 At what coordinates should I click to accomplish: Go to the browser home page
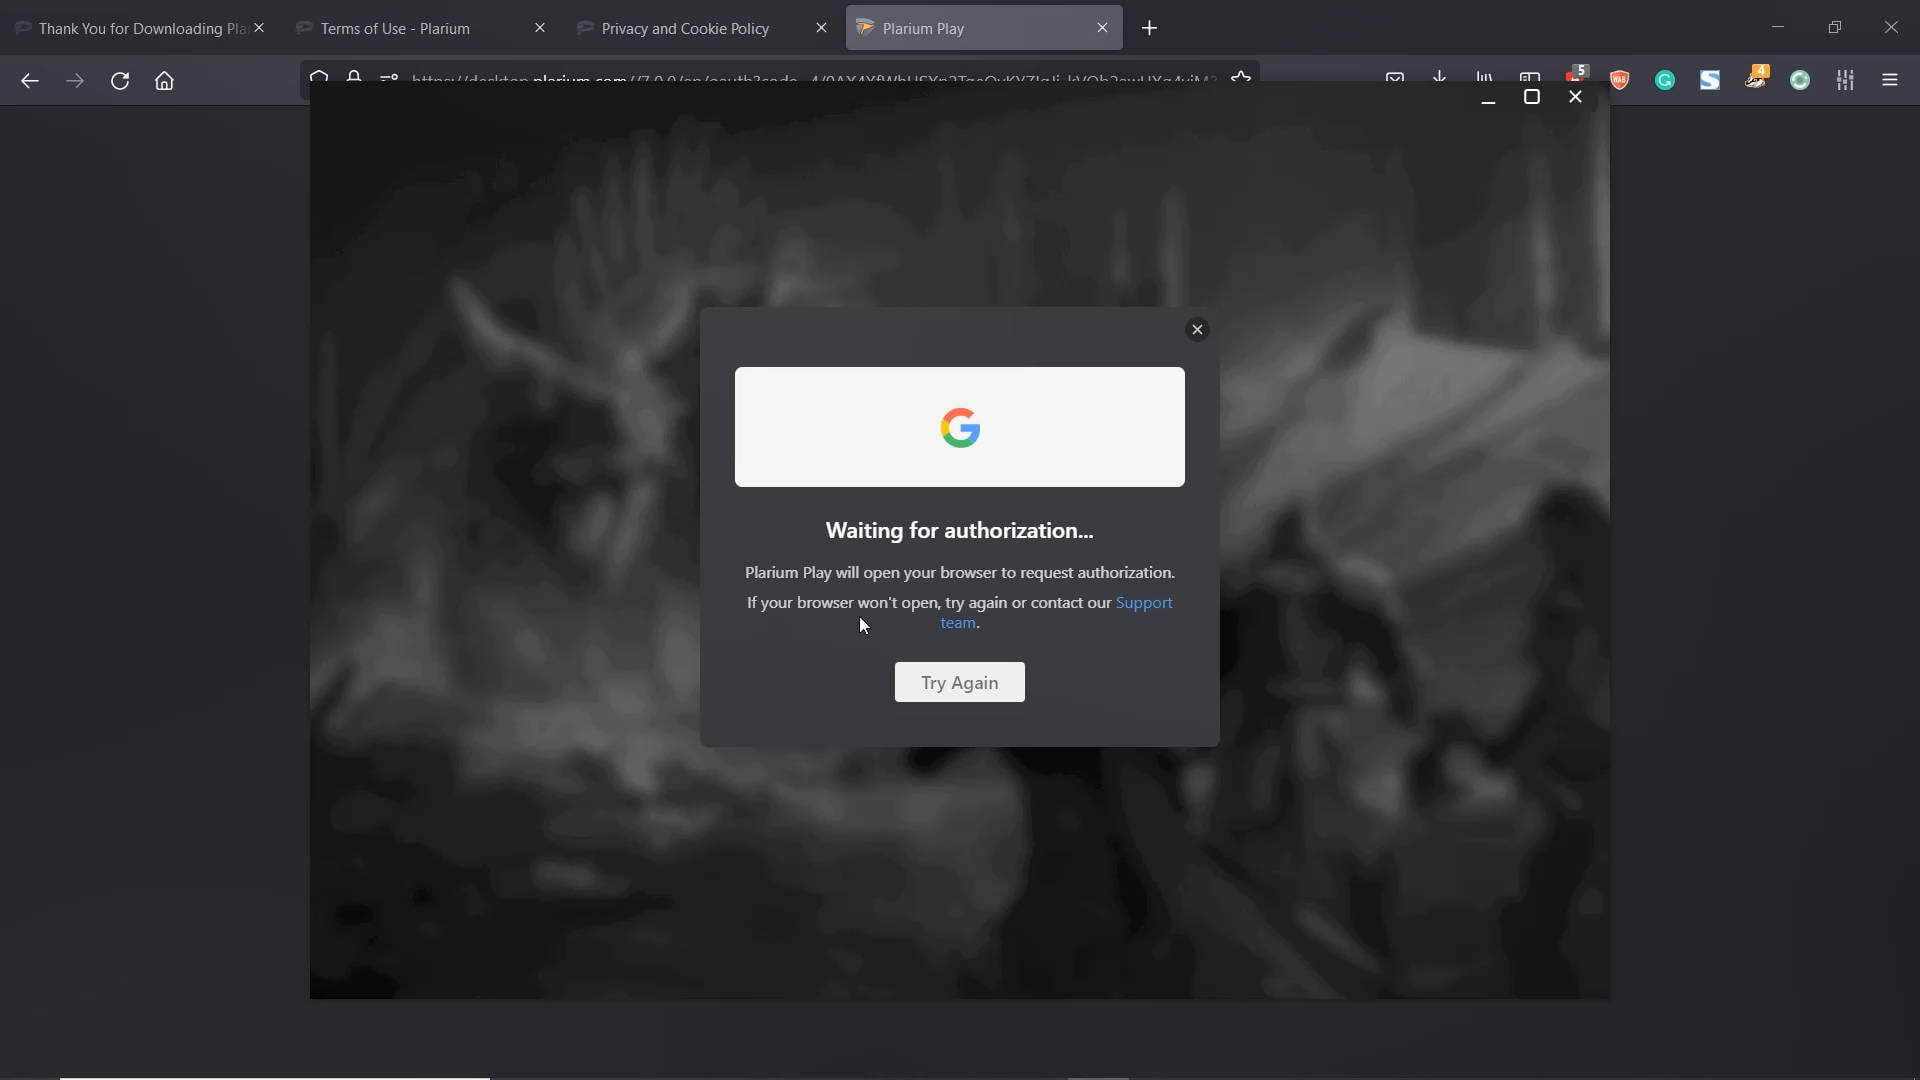click(x=165, y=81)
